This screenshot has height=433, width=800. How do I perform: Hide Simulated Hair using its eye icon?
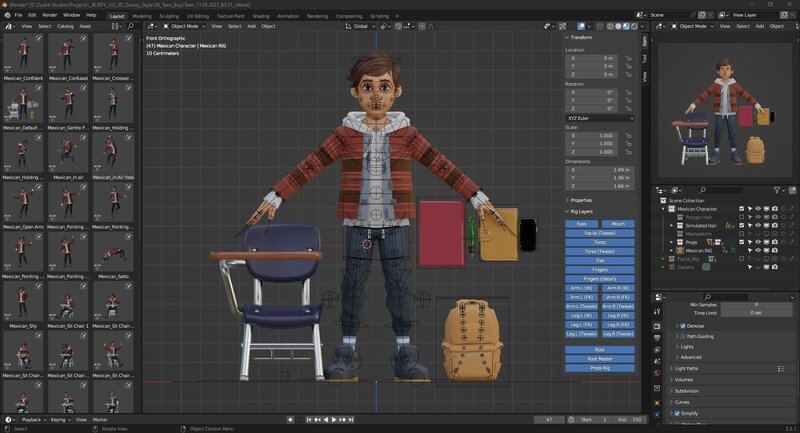pyautogui.click(x=758, y=225)
